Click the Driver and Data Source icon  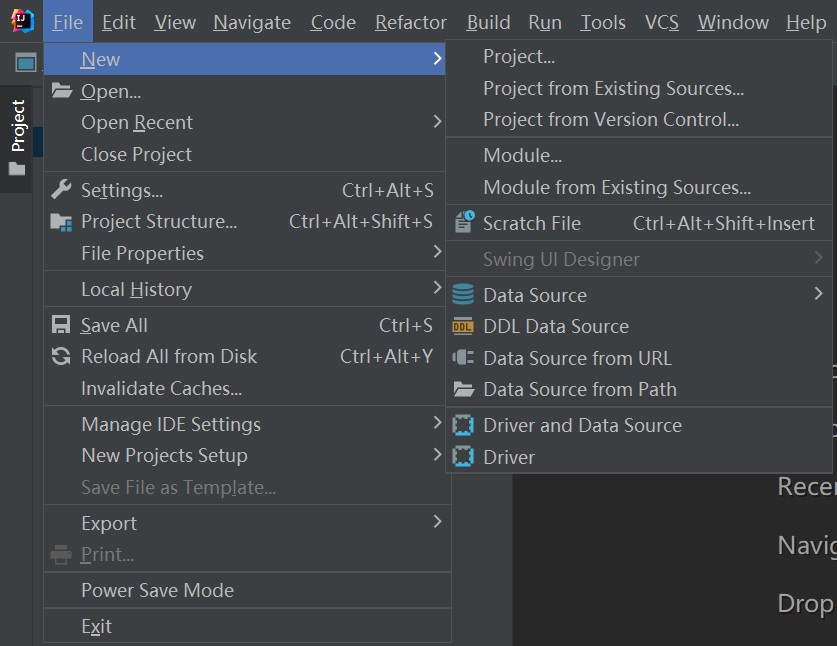point(463,425)
